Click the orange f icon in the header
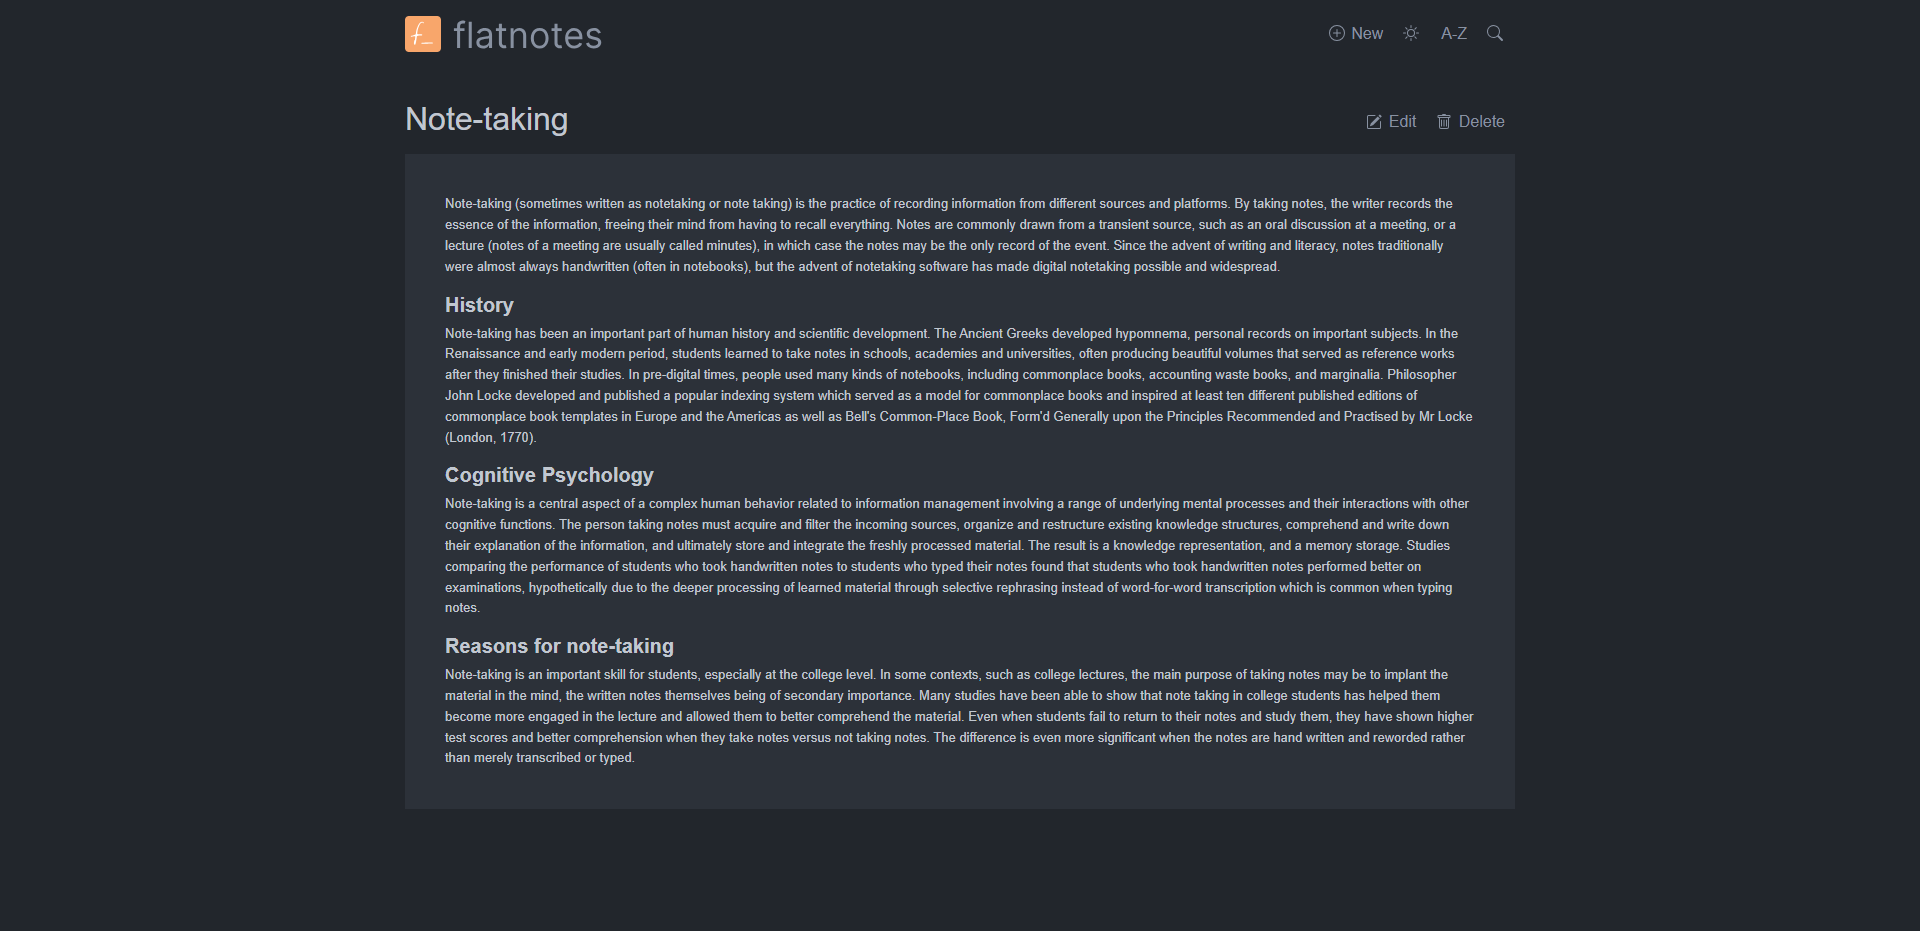This screenshot has height=931, width=1920. 422,33
